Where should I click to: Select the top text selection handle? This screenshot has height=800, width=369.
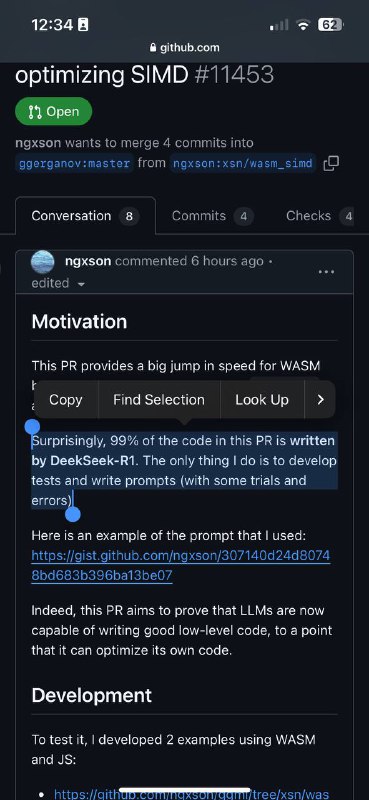coord(32,427)
